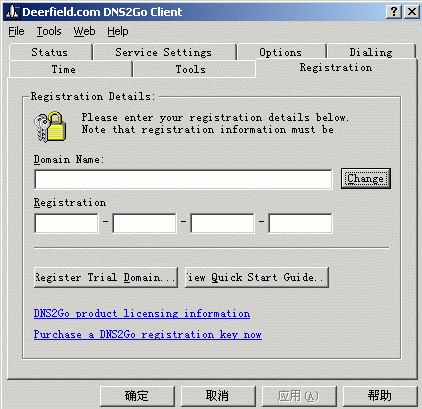The width and height of the screenshot is (422, 409).
Task: Open the Help menu
Action: 118,31
